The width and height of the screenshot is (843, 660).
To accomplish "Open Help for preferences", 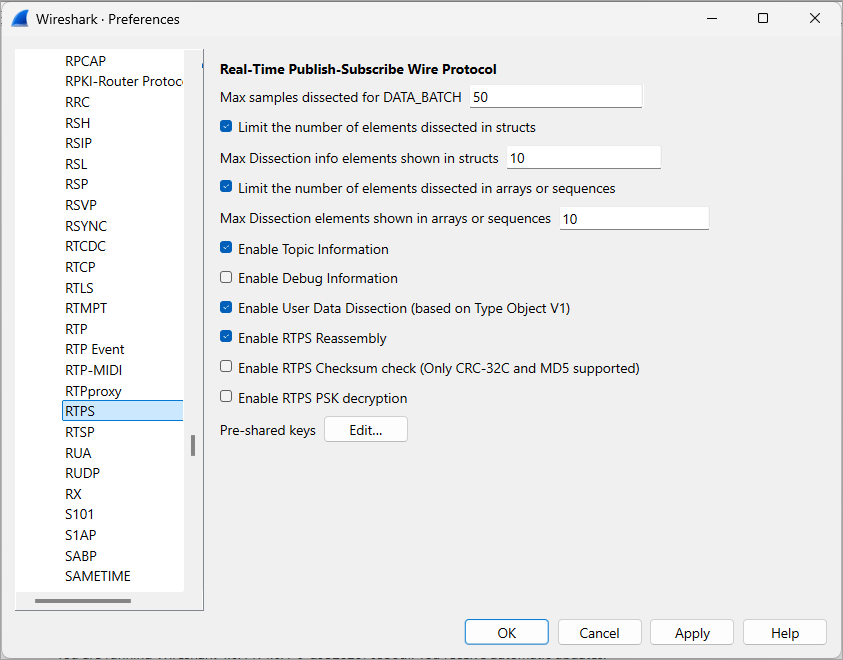I will pyautogui.click(x=785, y=633).
